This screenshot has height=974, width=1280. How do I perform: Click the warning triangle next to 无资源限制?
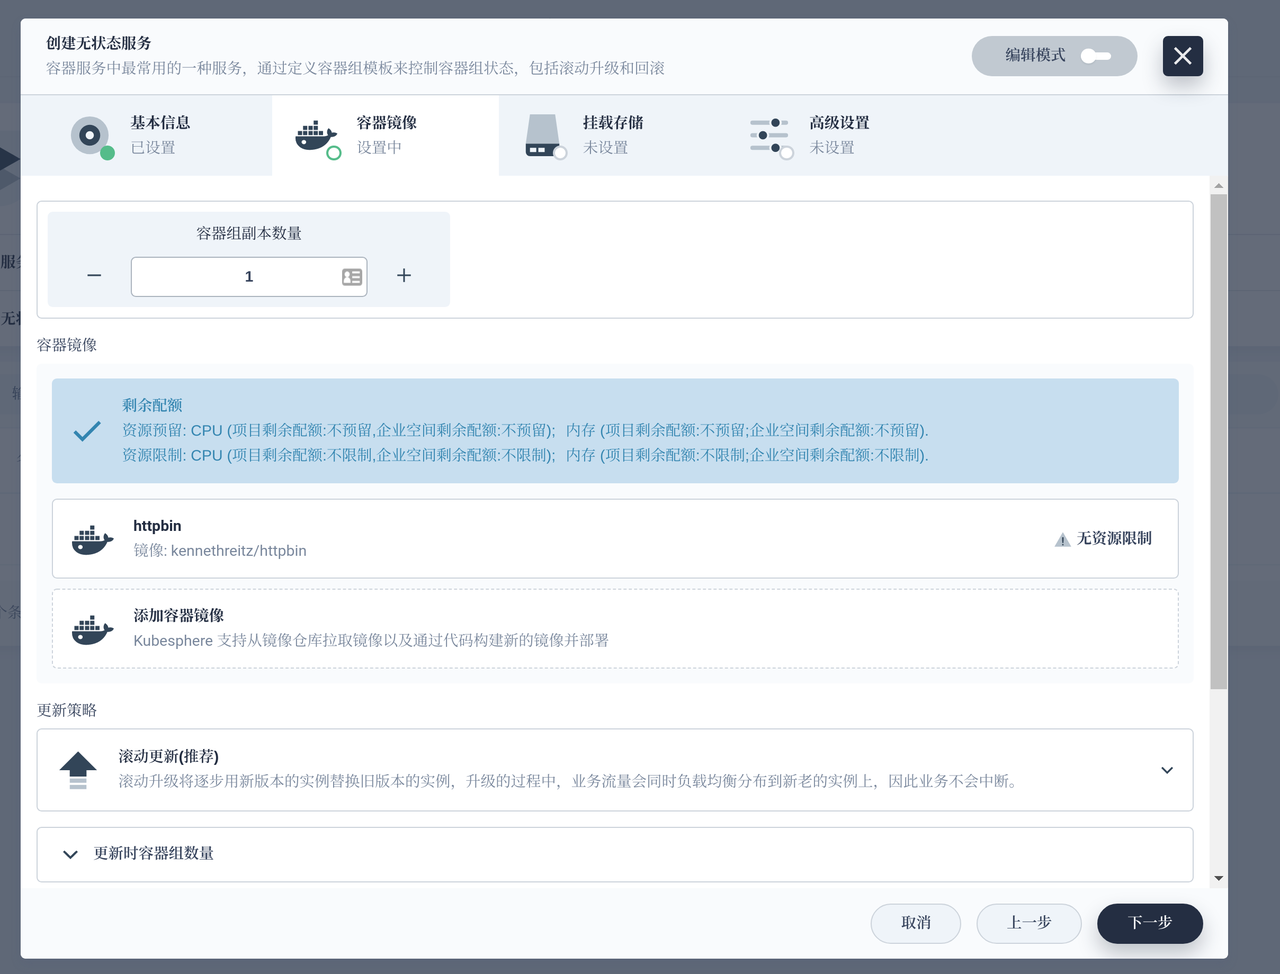coord(1062,540)
